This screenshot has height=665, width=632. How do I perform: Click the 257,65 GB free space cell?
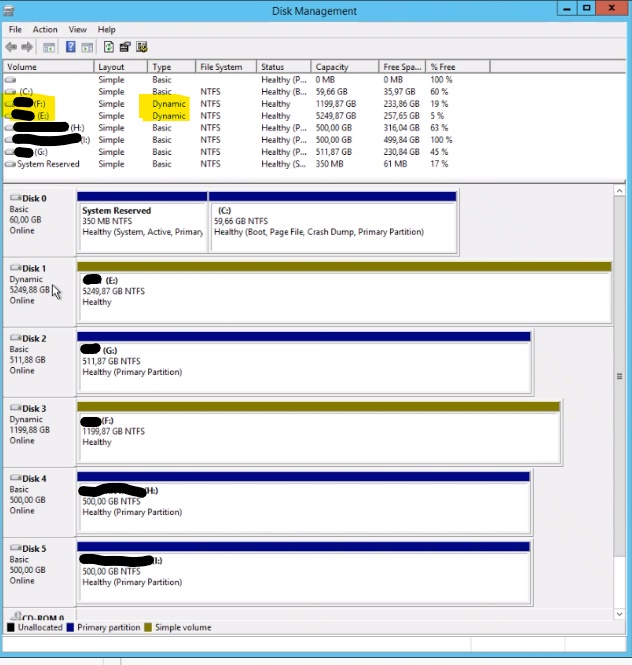point(401,116)
